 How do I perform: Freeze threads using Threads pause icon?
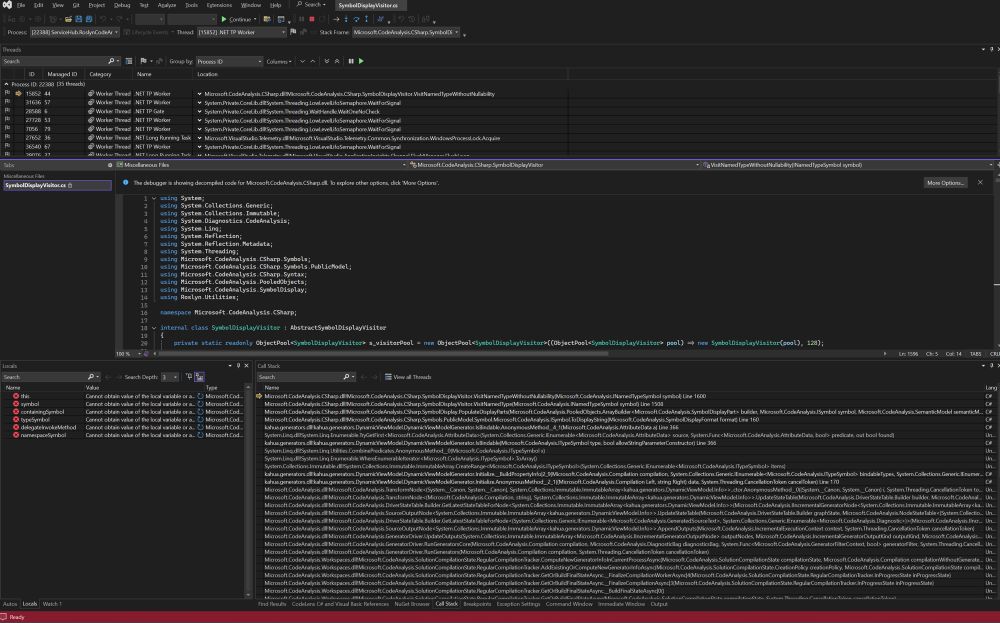pos(351,61)
